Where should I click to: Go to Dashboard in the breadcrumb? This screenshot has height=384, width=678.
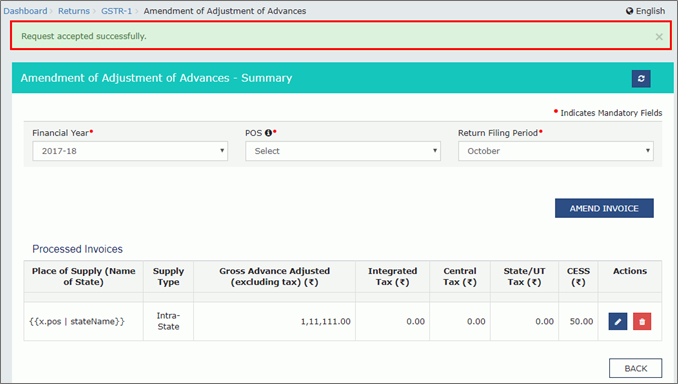tap(25, 11)
